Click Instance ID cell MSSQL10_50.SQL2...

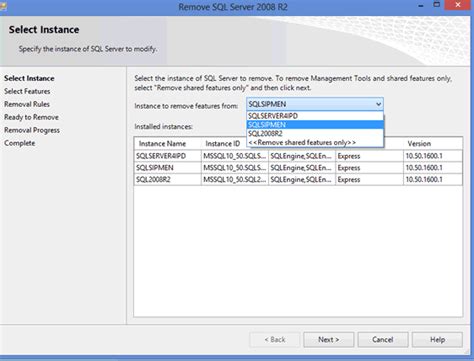click(x=235, y=180)
